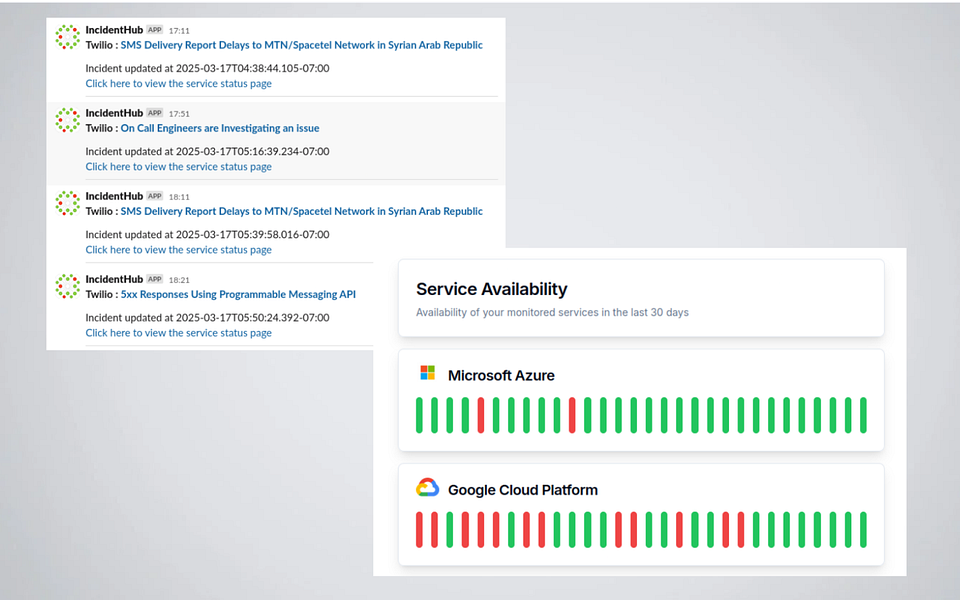Click the IncidentHub sender name at 18:21
This screenshot has height=600, width=960.
pyautogui.click(x=114, y=279)
